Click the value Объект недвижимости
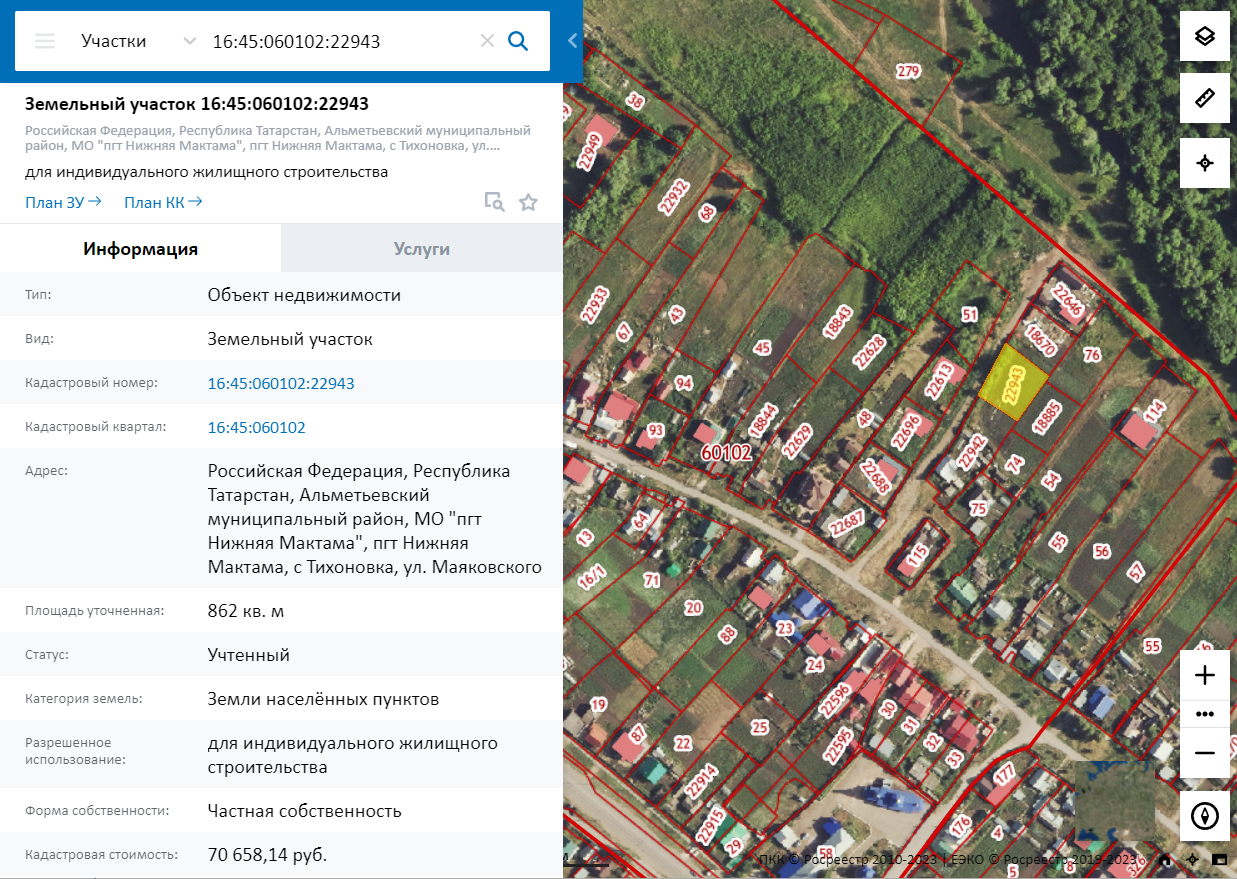1237x879 pixels. pos(304,295)
